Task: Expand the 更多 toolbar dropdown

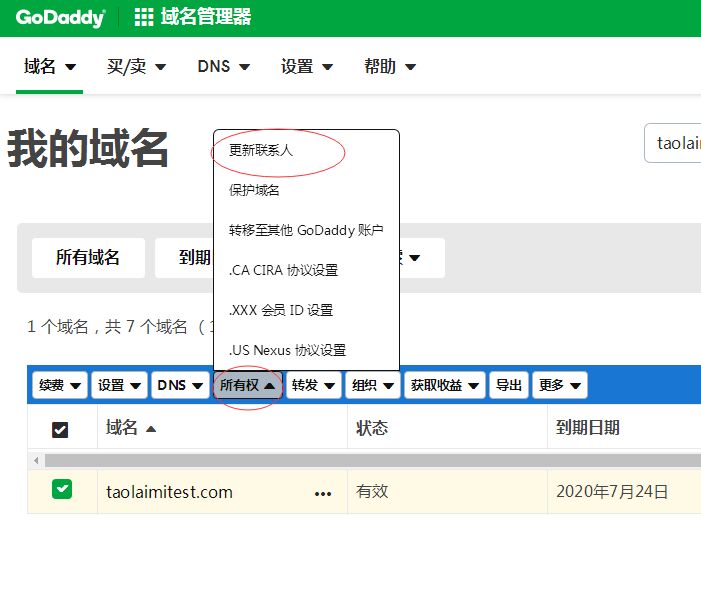Action: tap(560, 385)
